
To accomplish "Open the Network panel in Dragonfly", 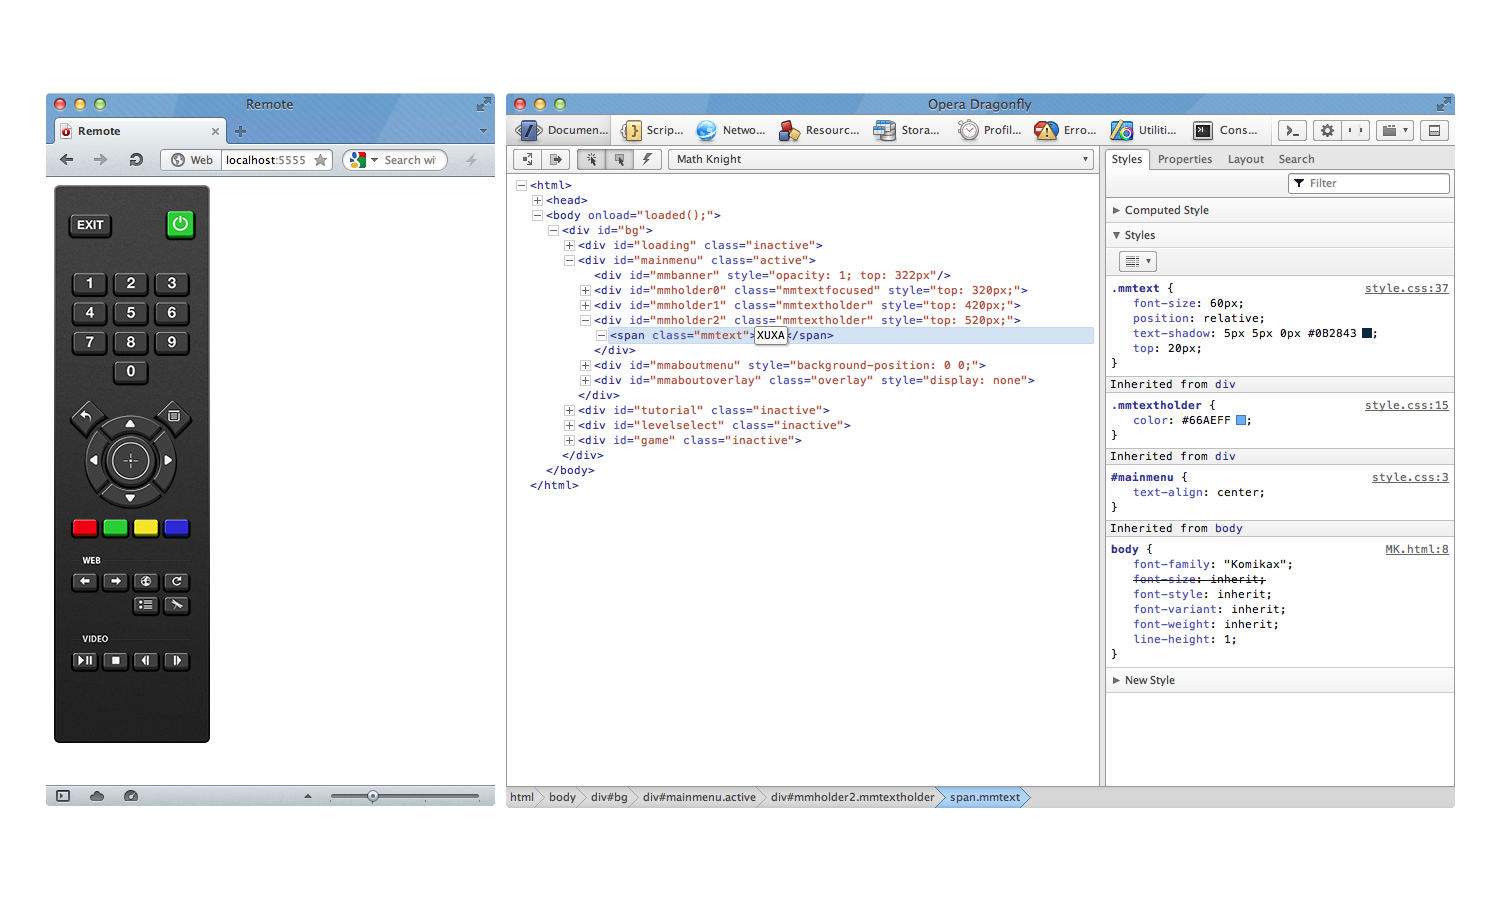I will pyautogui.click(x=731, y=130).
